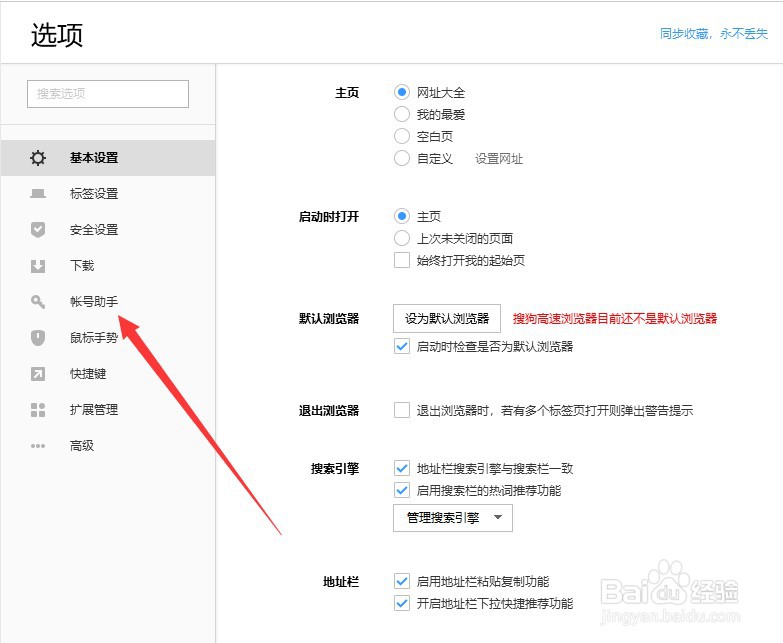Select 空白页 as homepage

pyautogui.click(x=402, y=136)
